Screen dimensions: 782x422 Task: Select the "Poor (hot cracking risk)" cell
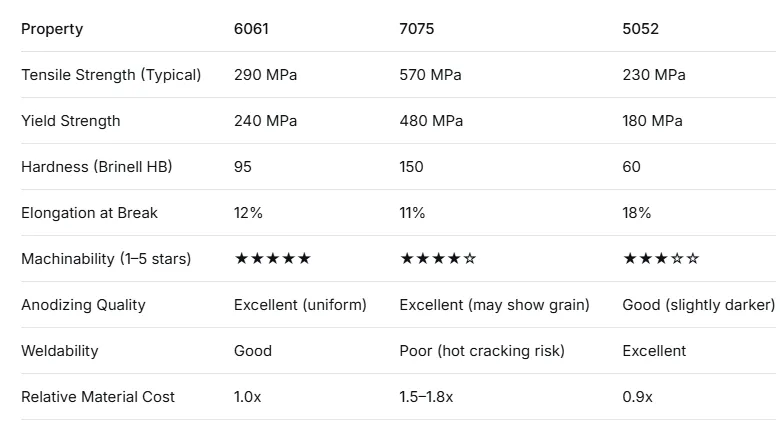pos(482,351)
